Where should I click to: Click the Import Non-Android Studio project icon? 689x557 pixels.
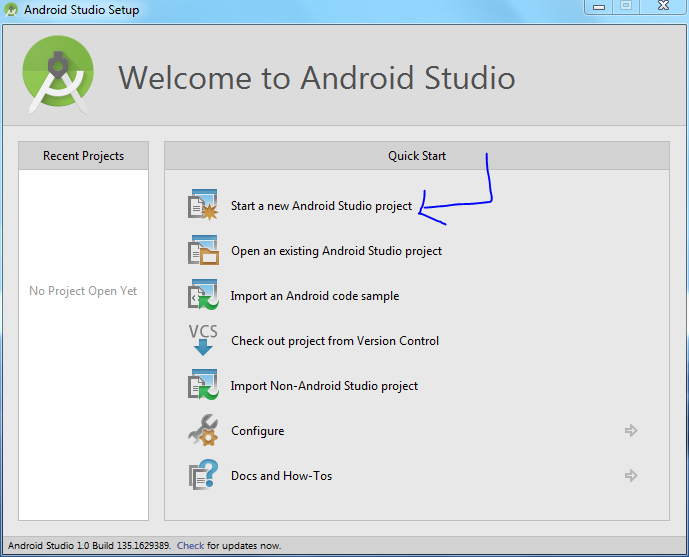pyautogui.click(x=203, y=385)
